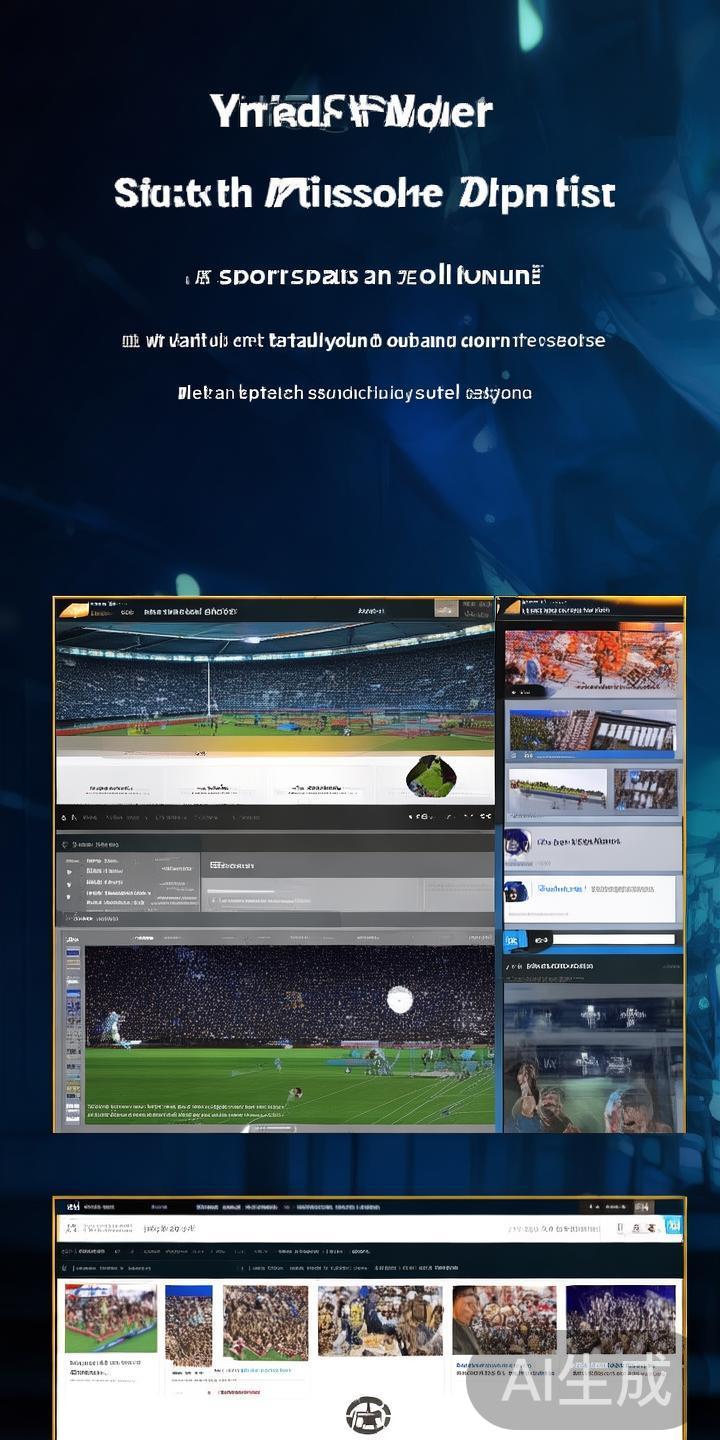Click the white address bar in bottom screenshot
720x1440 pixels.
pos(330,1228)
